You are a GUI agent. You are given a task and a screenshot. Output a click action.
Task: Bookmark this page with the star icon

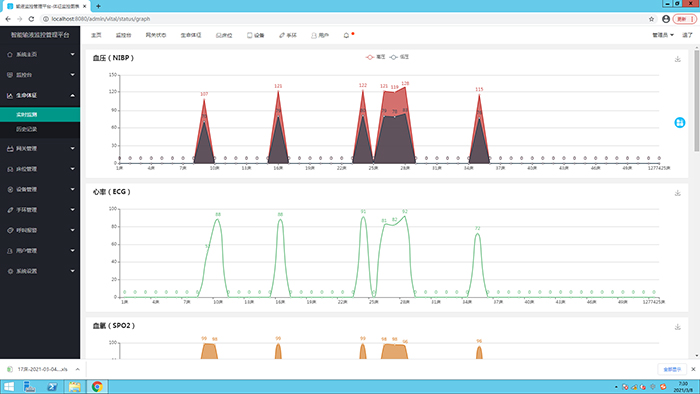click(651, 19)
